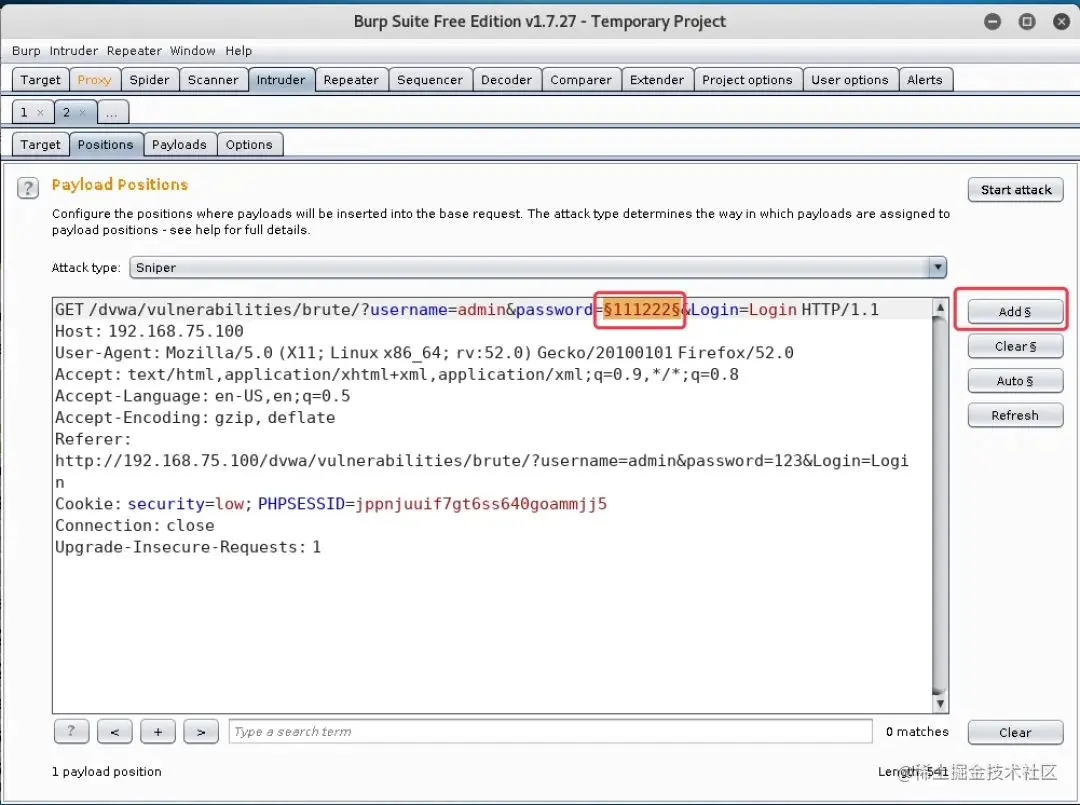
Task: Open the Repeater menu
Action: [134, 51]
